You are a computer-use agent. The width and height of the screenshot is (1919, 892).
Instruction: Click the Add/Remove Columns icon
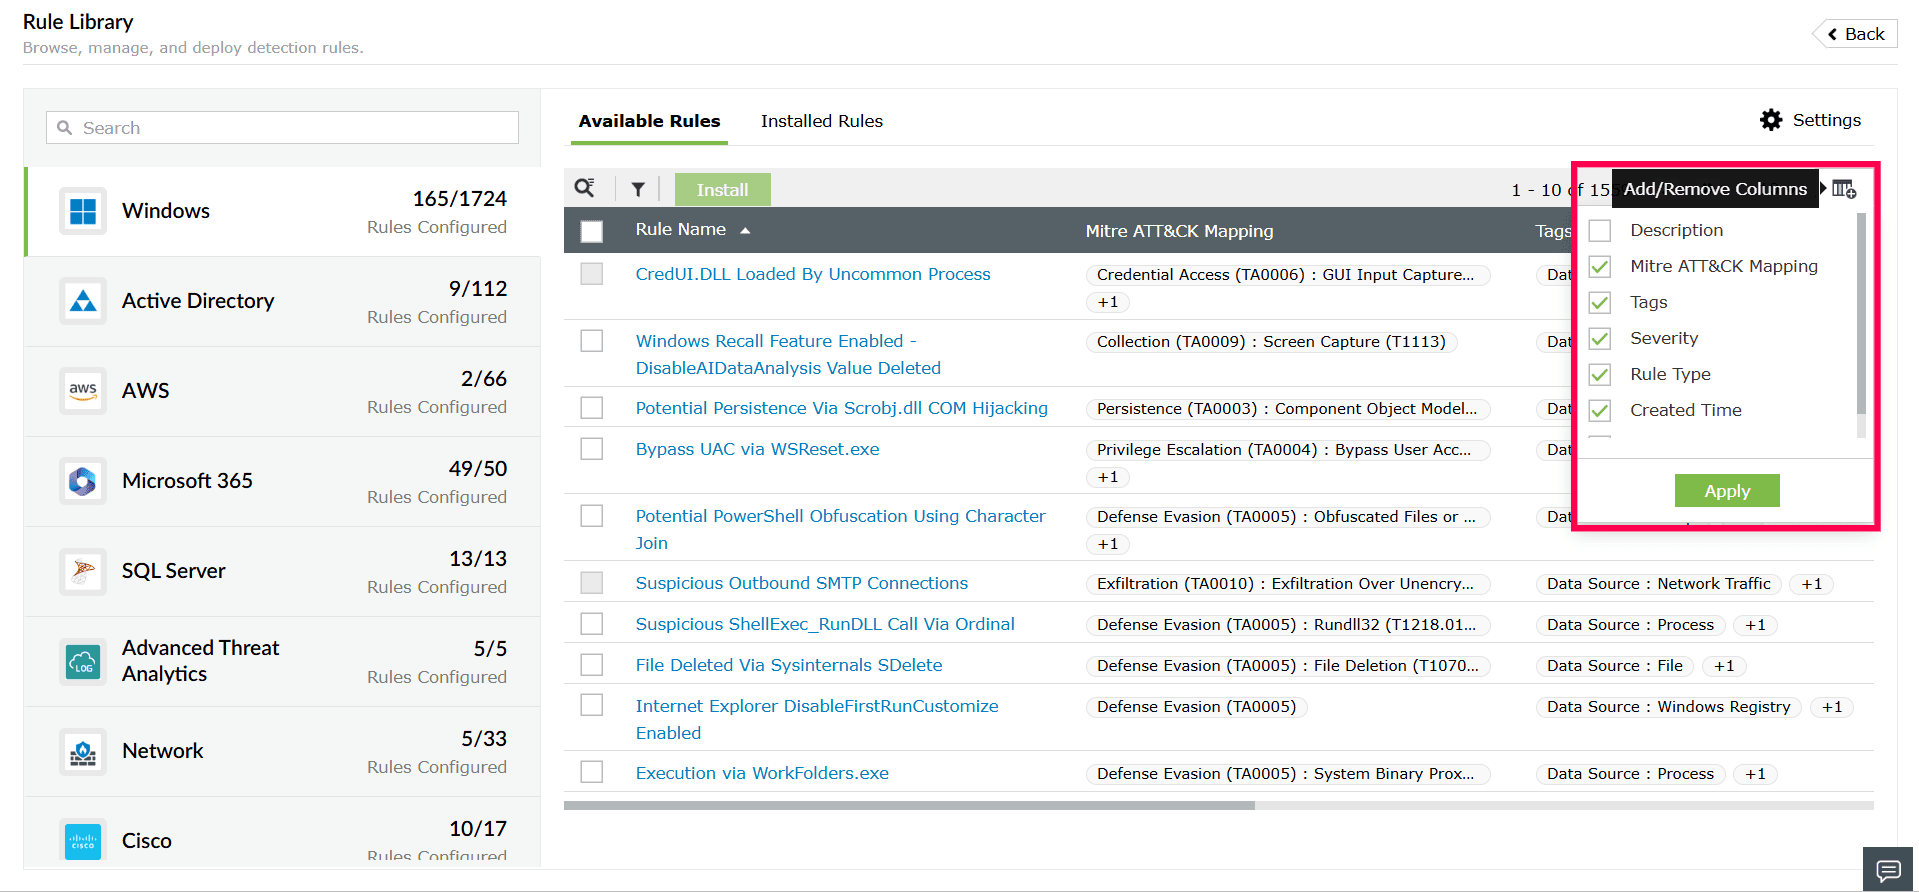(1844, 189)
